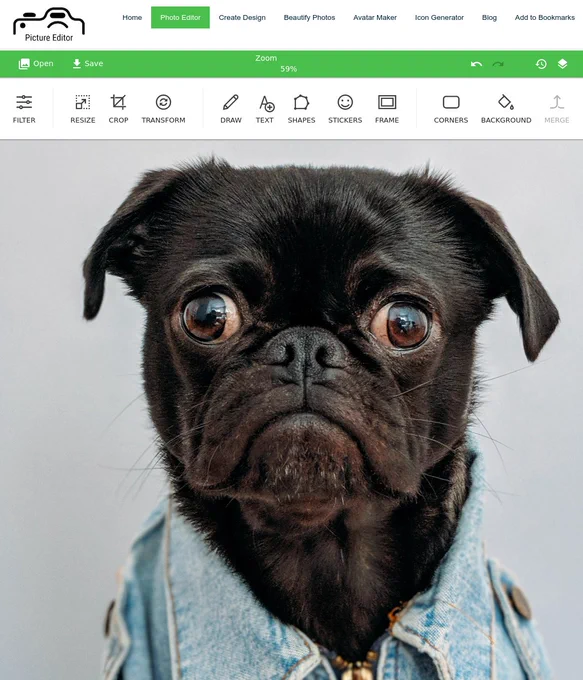The width and height of the screenshot is (583, 680).
Task: Visit the Blog link
Action: point(489,17)
